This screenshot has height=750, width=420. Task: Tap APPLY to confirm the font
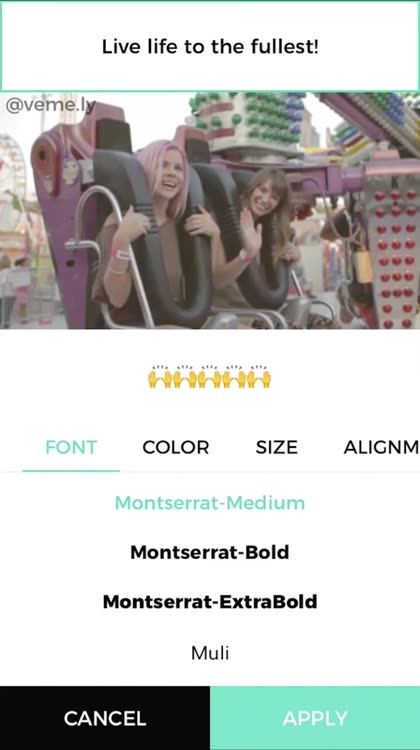[x=315, y=718]
